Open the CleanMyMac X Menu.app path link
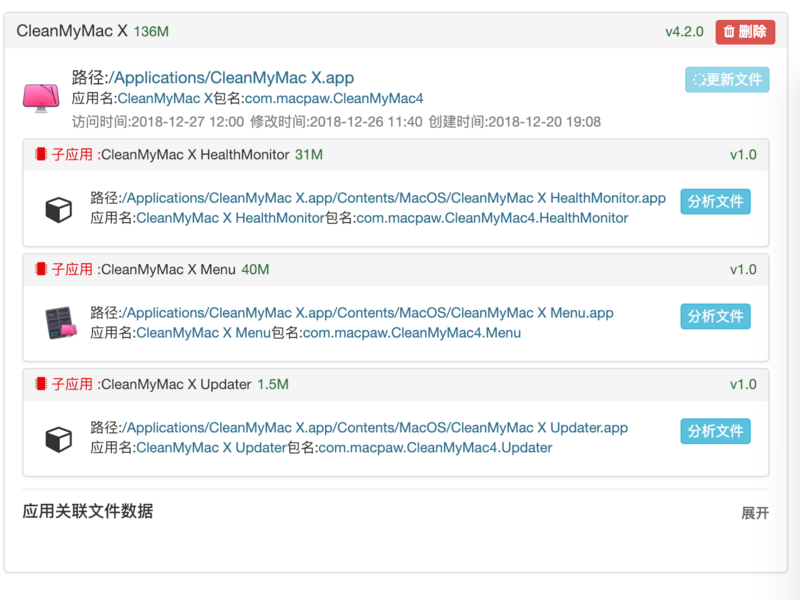Viewport: 800px width, 600px height. 370,313
